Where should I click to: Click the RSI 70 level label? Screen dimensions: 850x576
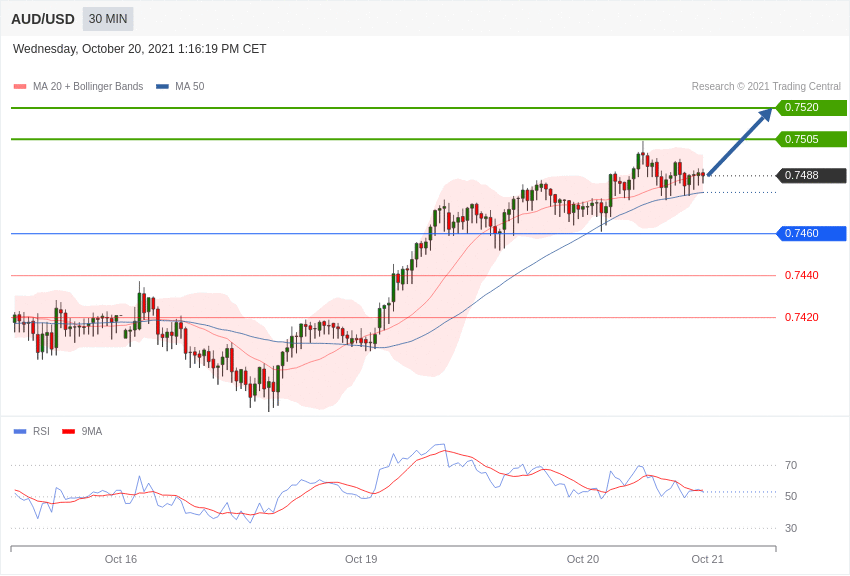pyautogui.click(x=791, y=465)
